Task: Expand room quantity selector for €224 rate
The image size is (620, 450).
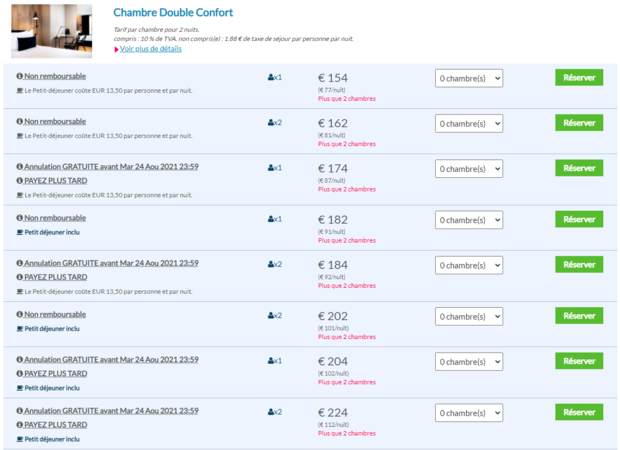Action: (x=469, y=413)
